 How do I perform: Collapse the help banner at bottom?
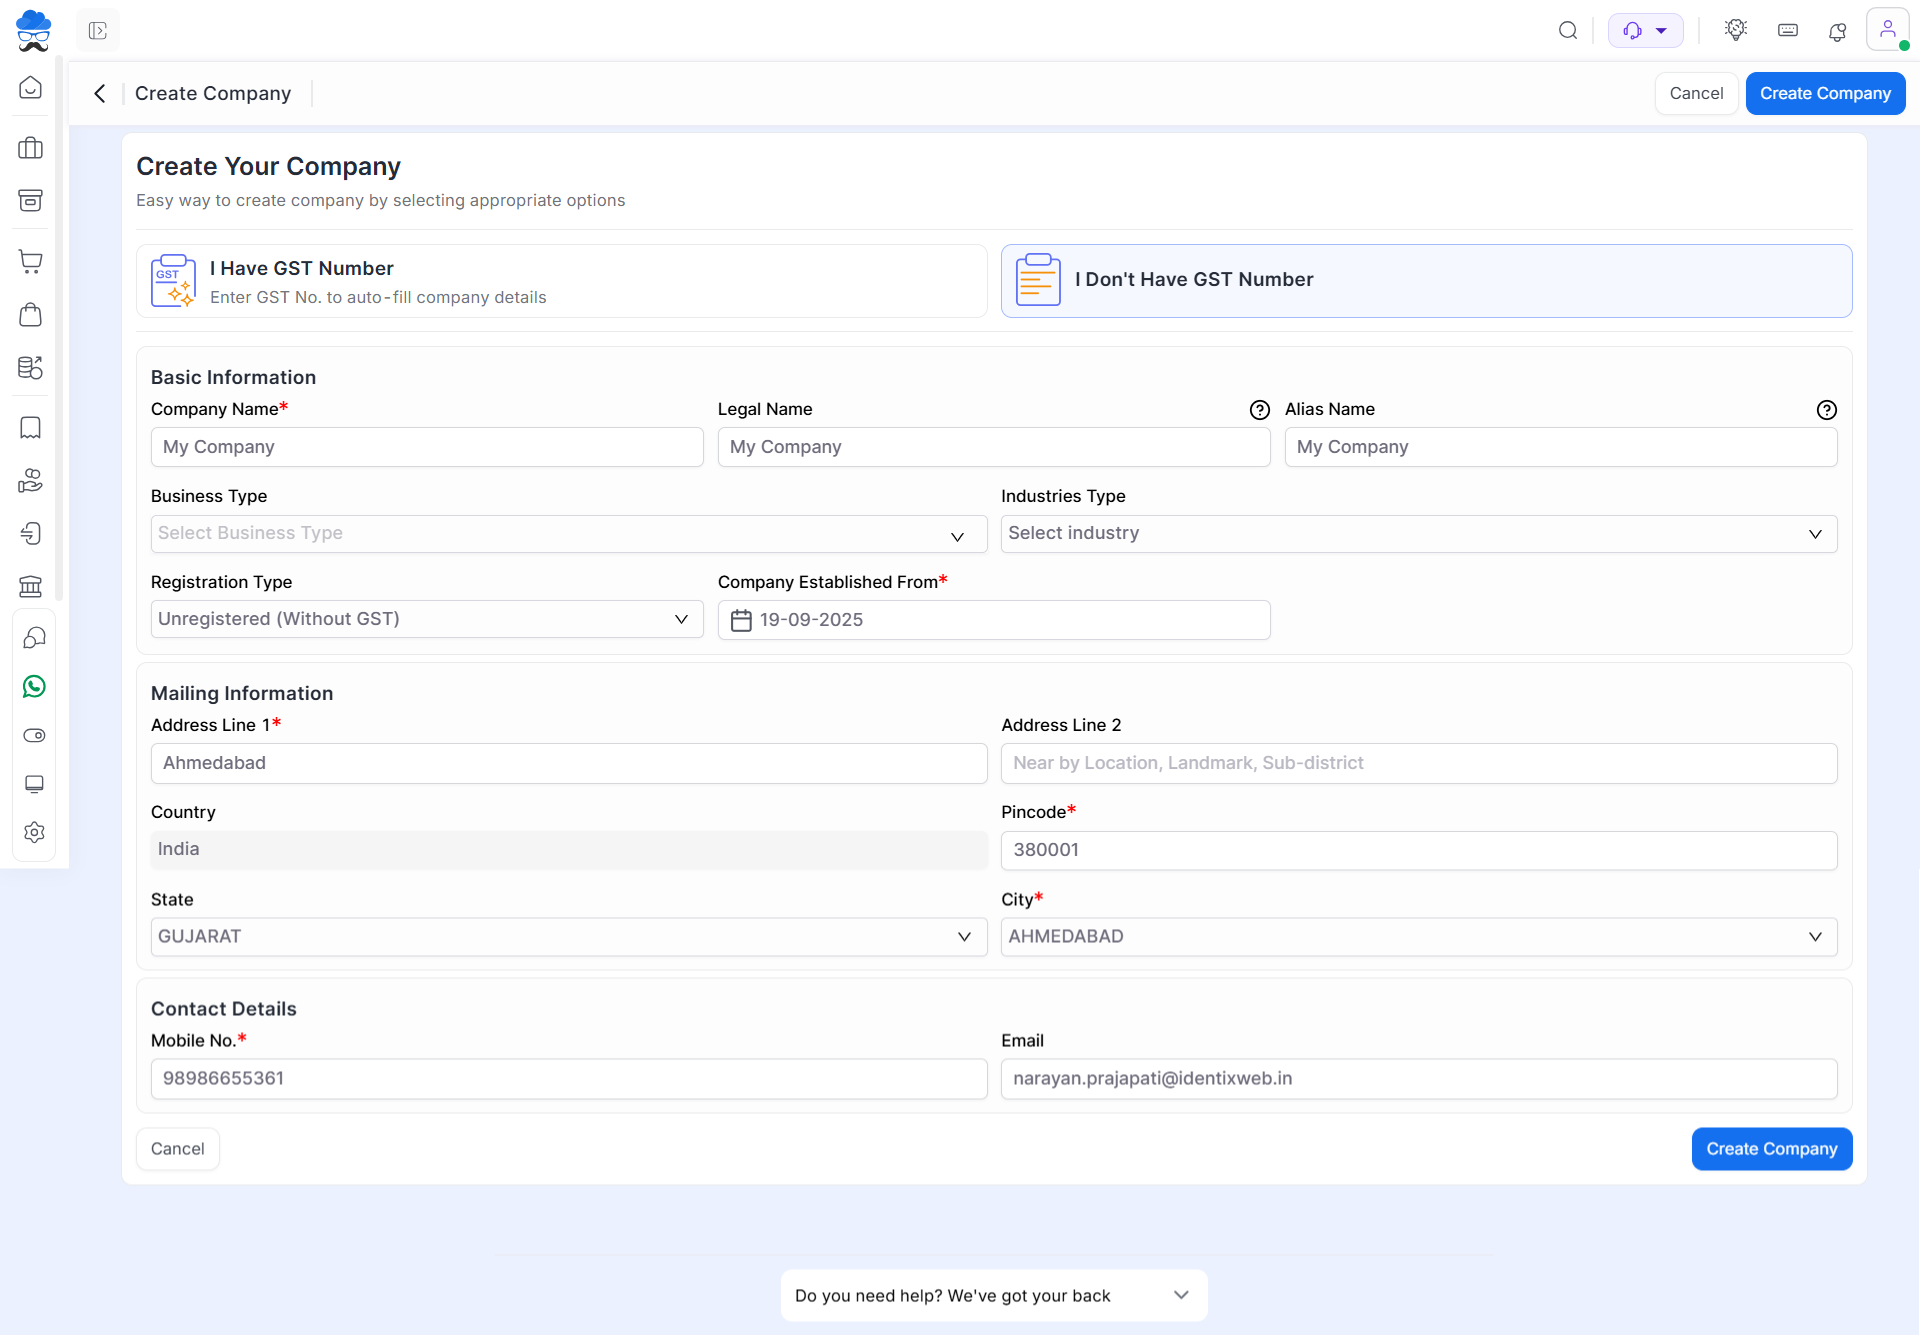point(1181,1295)
